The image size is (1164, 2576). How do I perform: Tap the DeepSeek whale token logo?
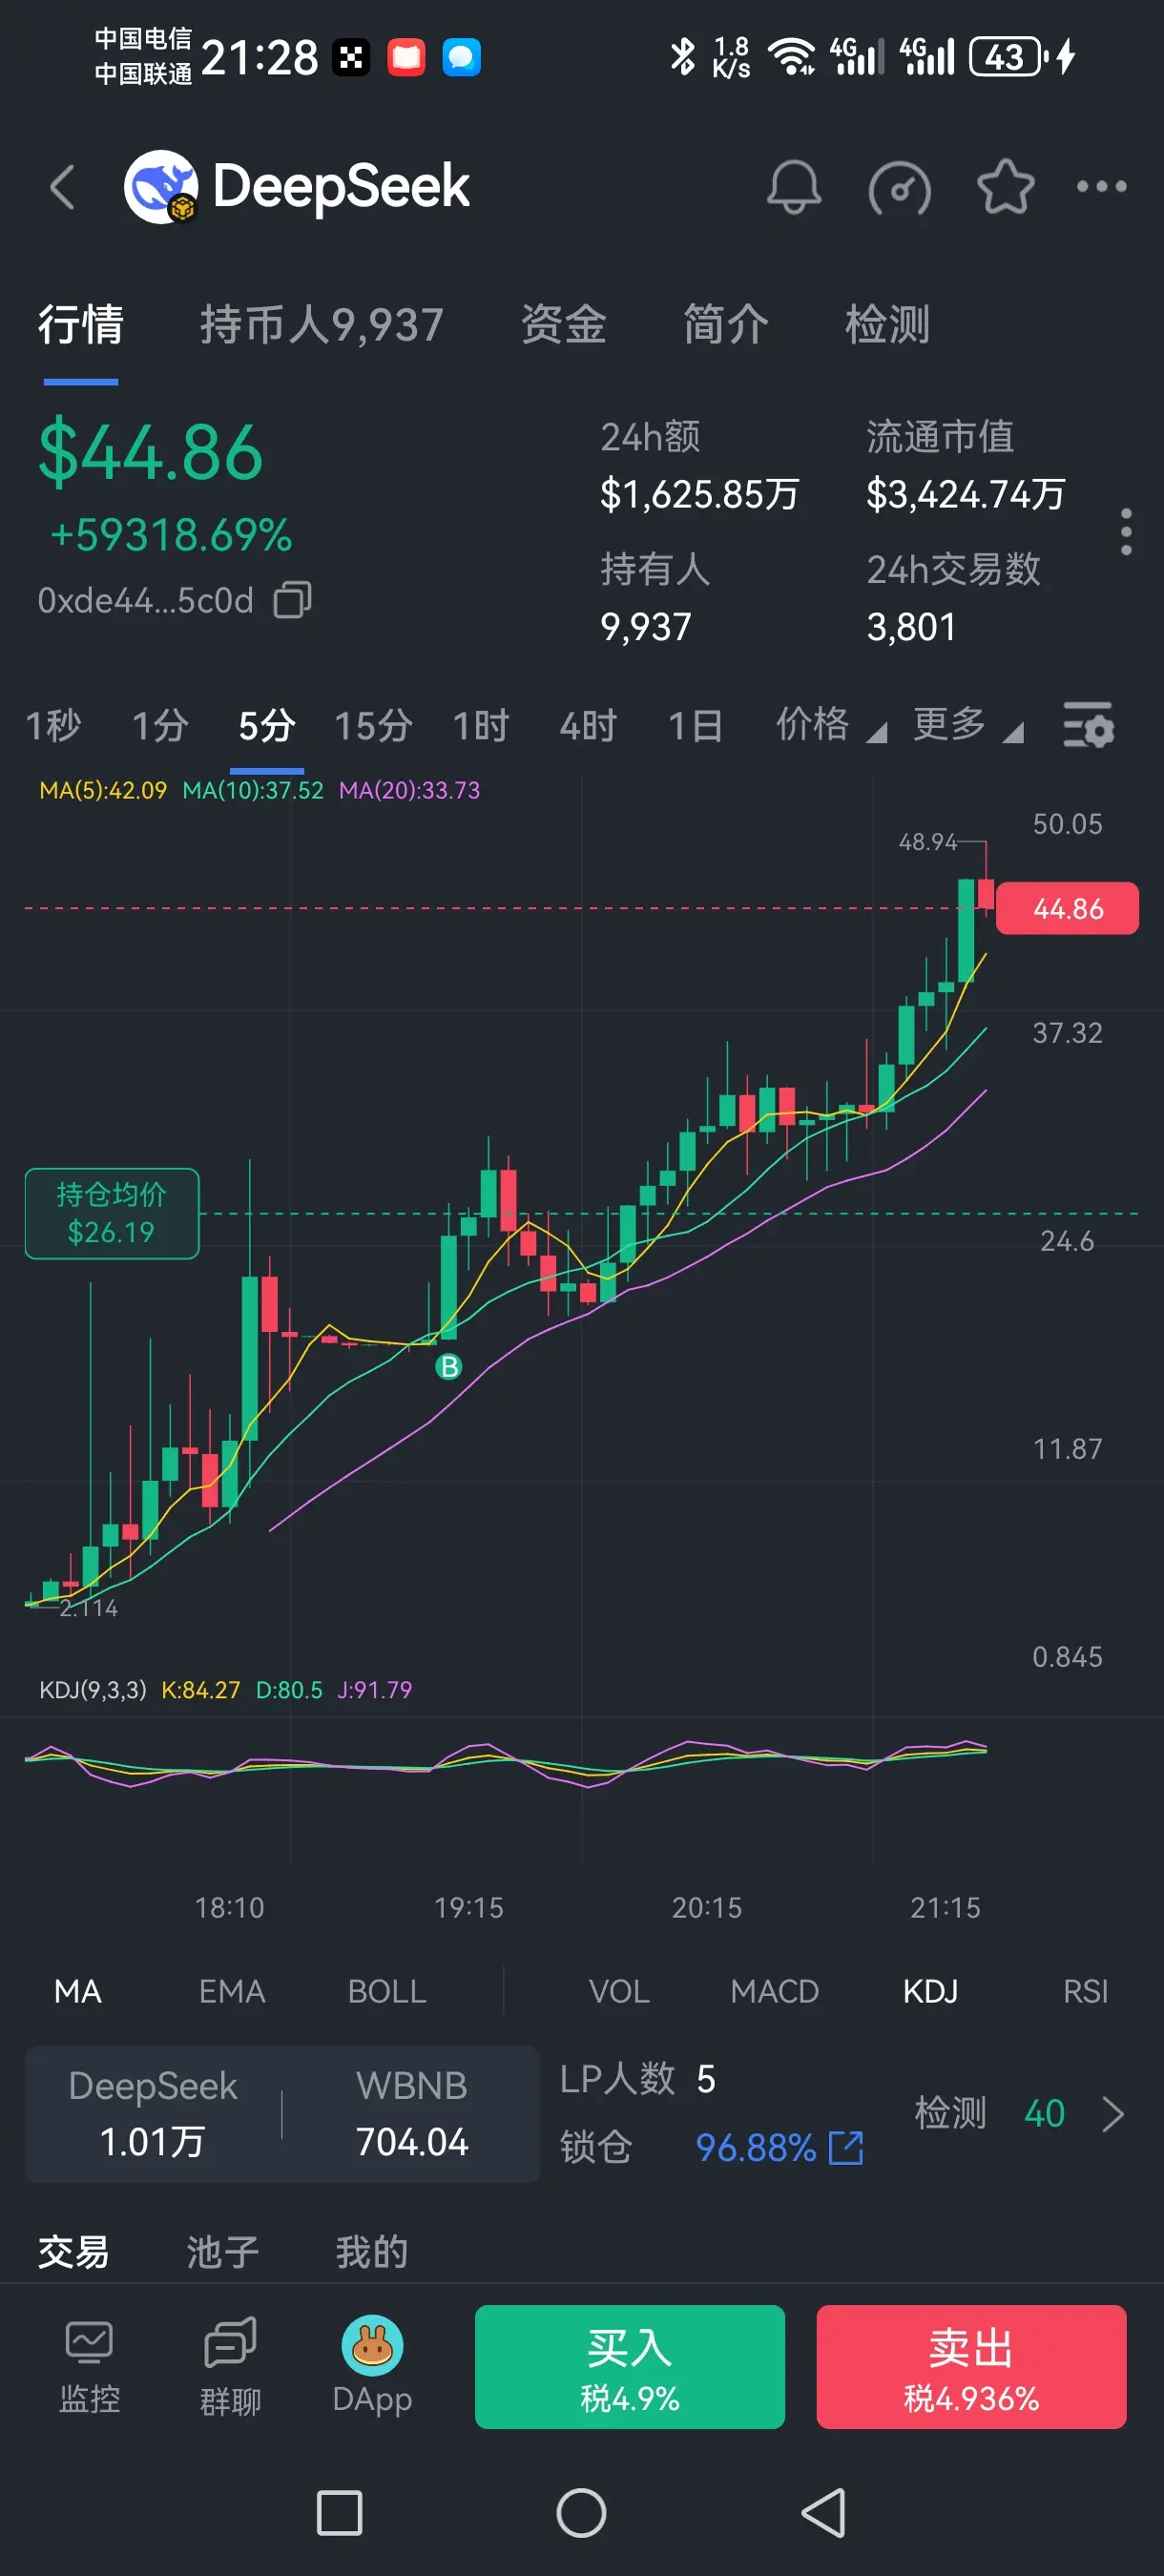161,187
